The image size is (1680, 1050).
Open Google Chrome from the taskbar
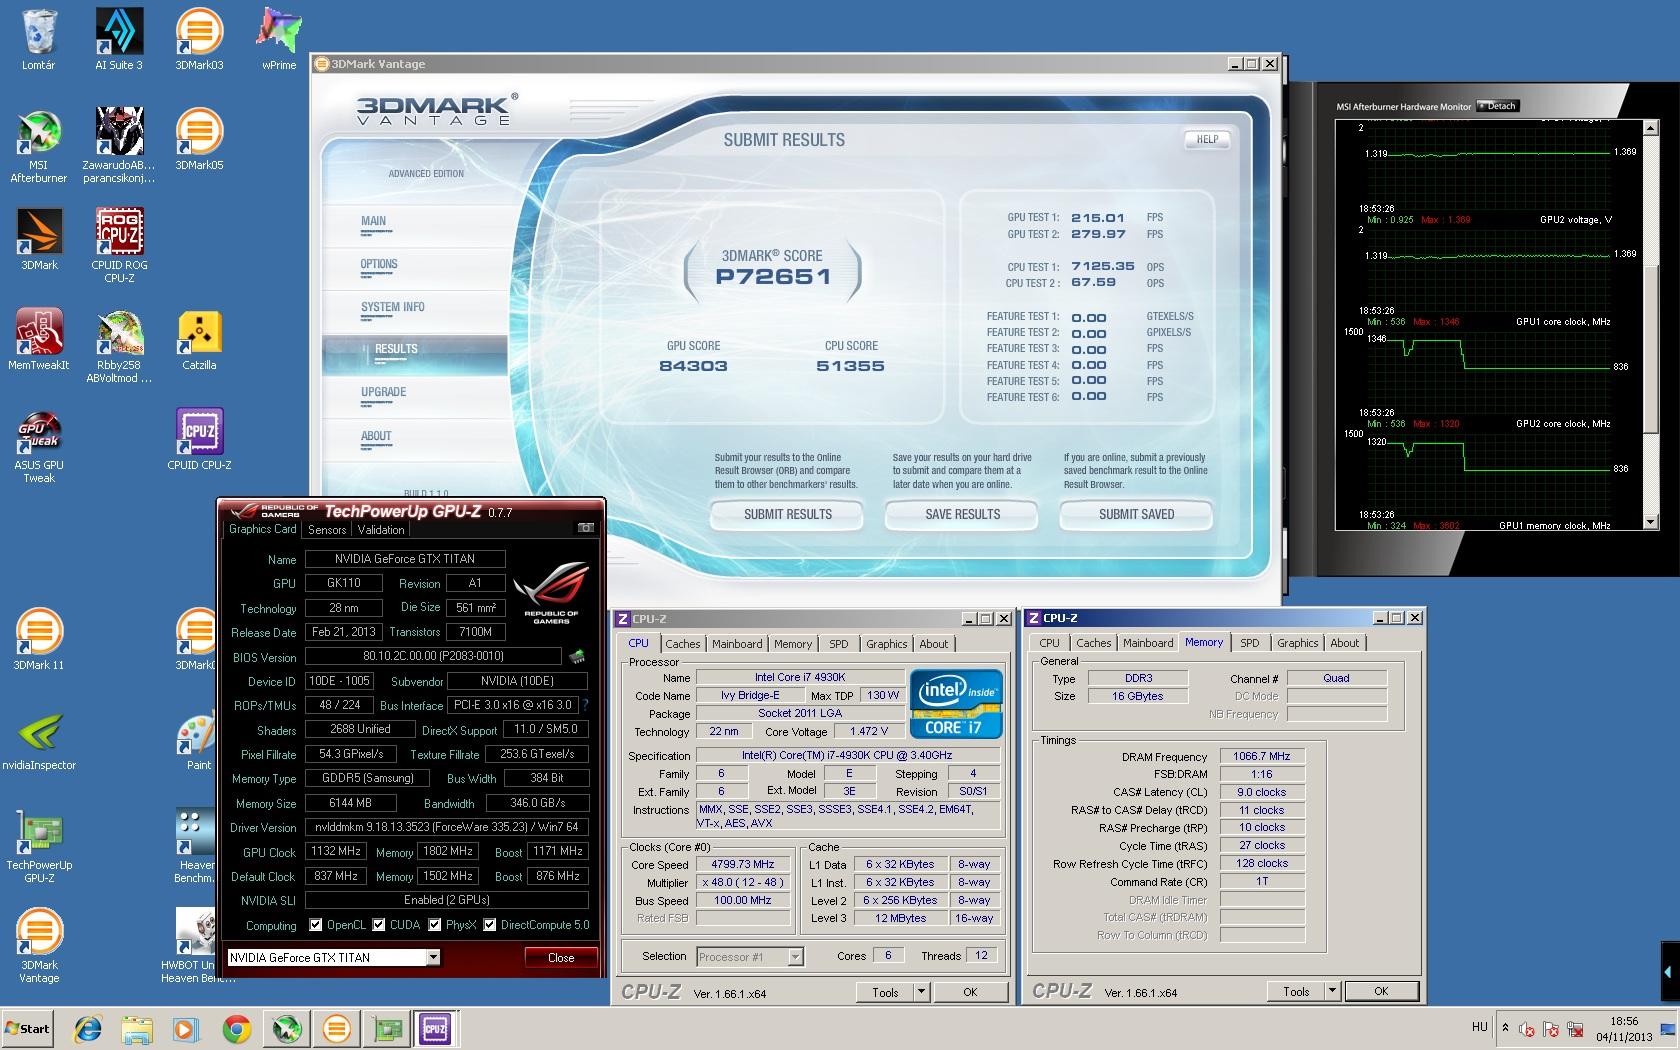[x=236, y=1028]
